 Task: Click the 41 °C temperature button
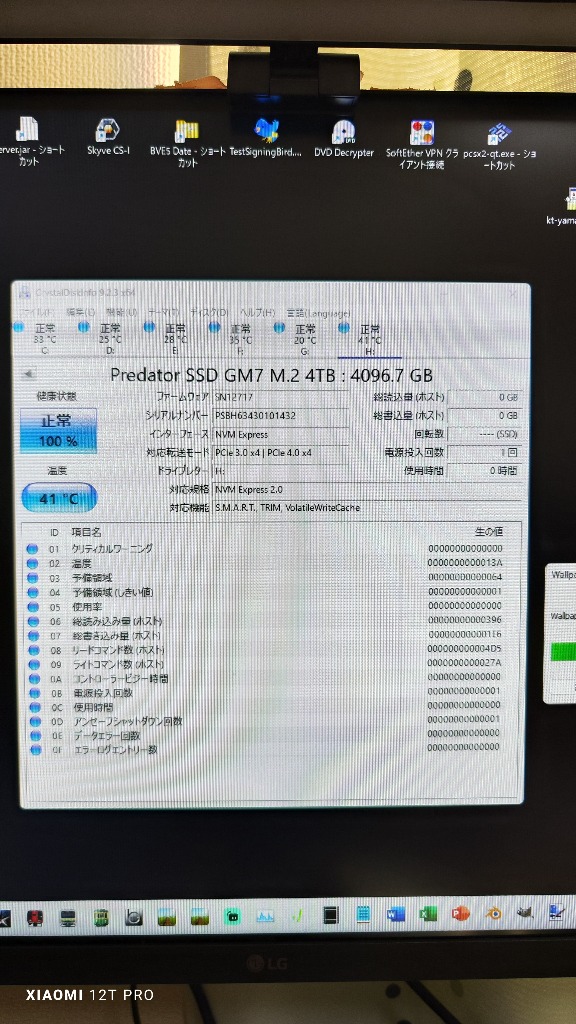[x=59, y=498]
